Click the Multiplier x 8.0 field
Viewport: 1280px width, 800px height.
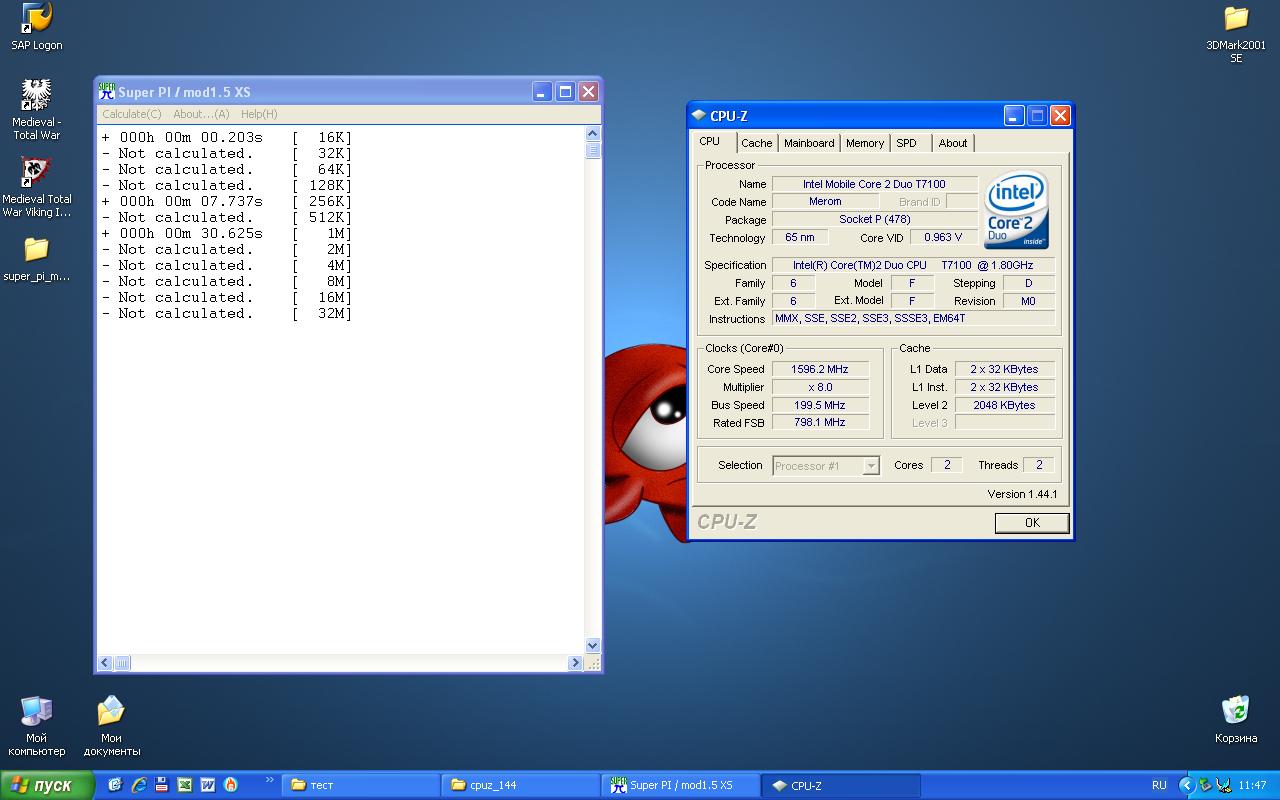coord(820,387)
